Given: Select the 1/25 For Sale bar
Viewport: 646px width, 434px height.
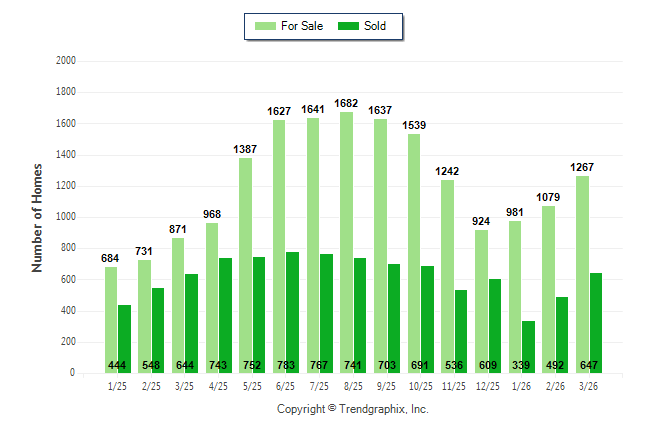Looking at the screenshot, I should pos(111,319).
